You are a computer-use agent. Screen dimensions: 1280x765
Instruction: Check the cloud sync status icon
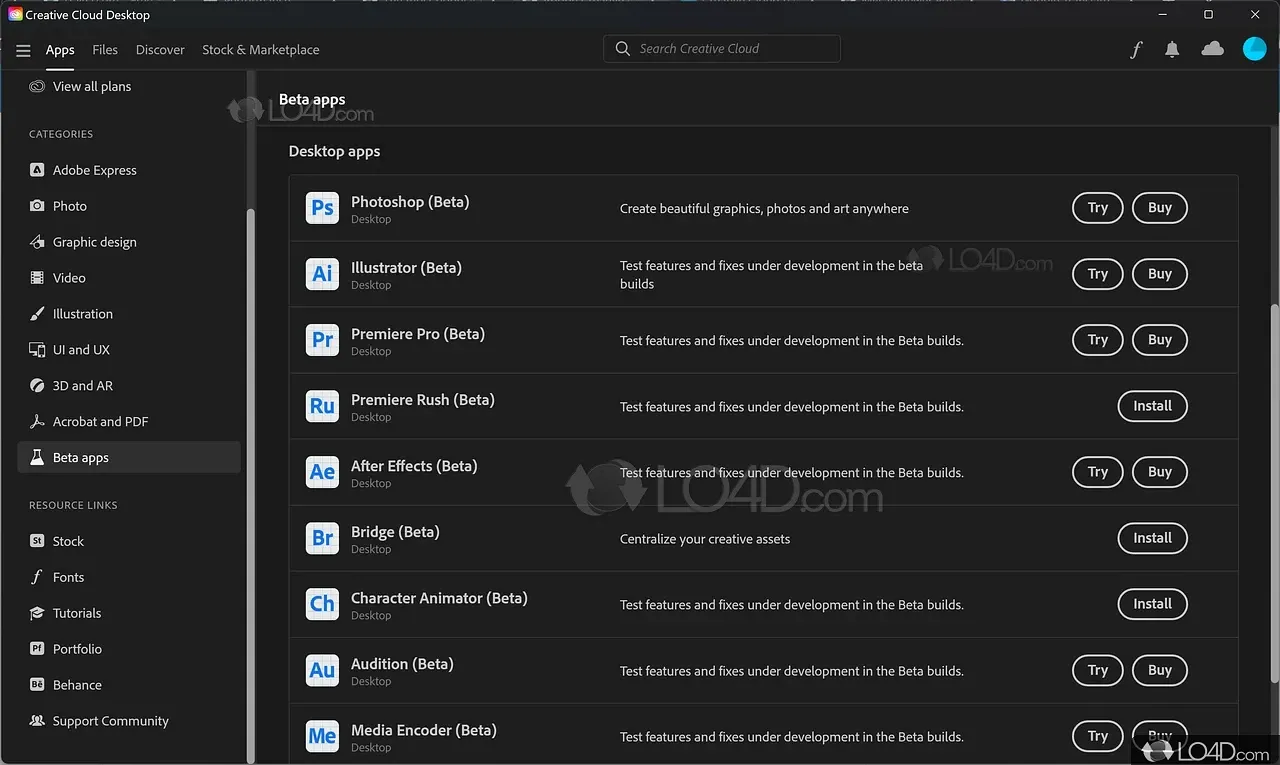pyautogui.click(x=1212, y=48)
